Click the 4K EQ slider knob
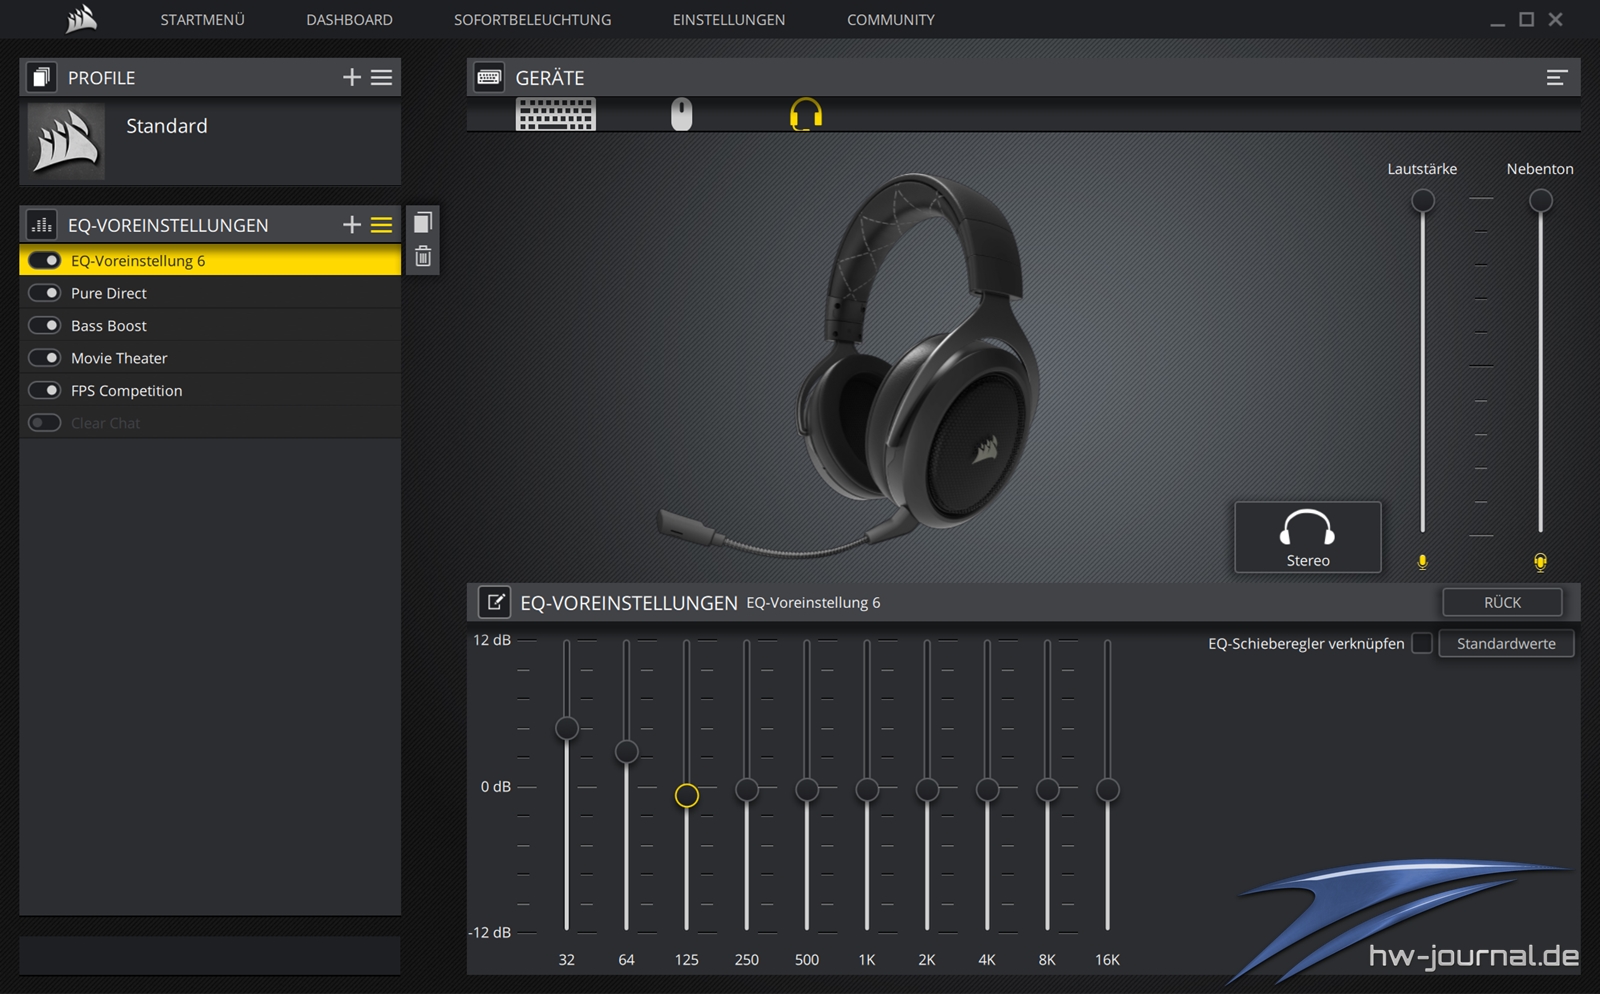This screenshot has height=994, width=1600. 987,790
